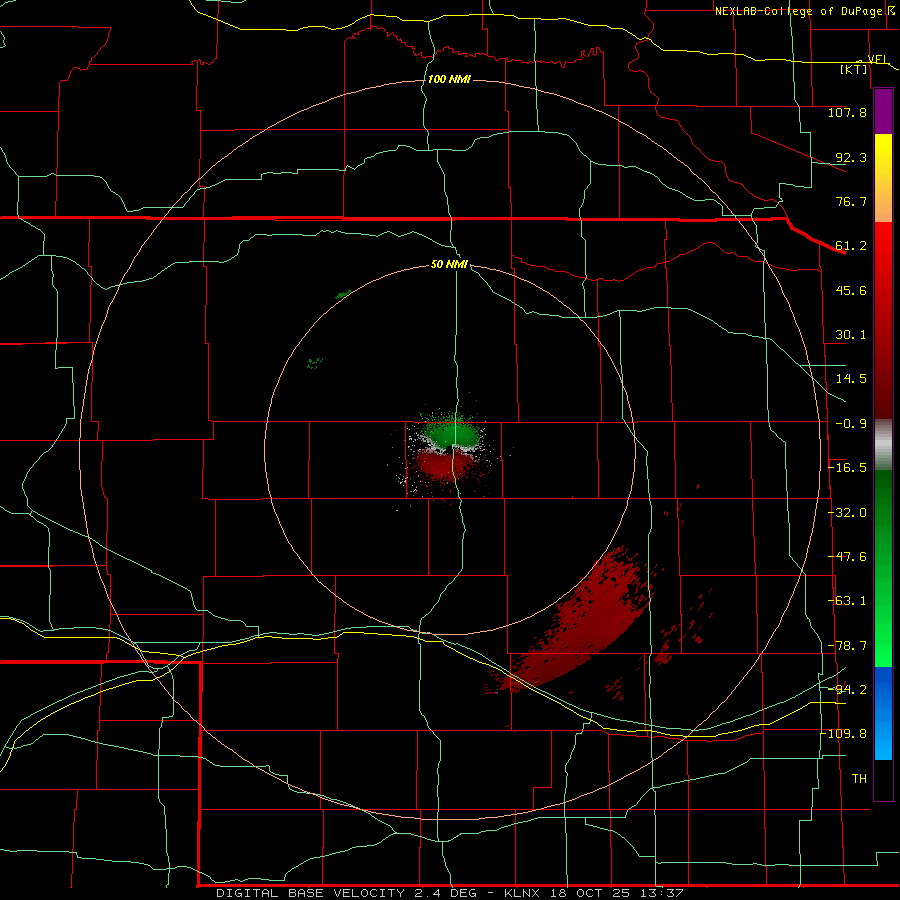The height and width of the screenshot is (900, 900).
Task: Click the -0.9 scale value
Action: coord(851,424)
